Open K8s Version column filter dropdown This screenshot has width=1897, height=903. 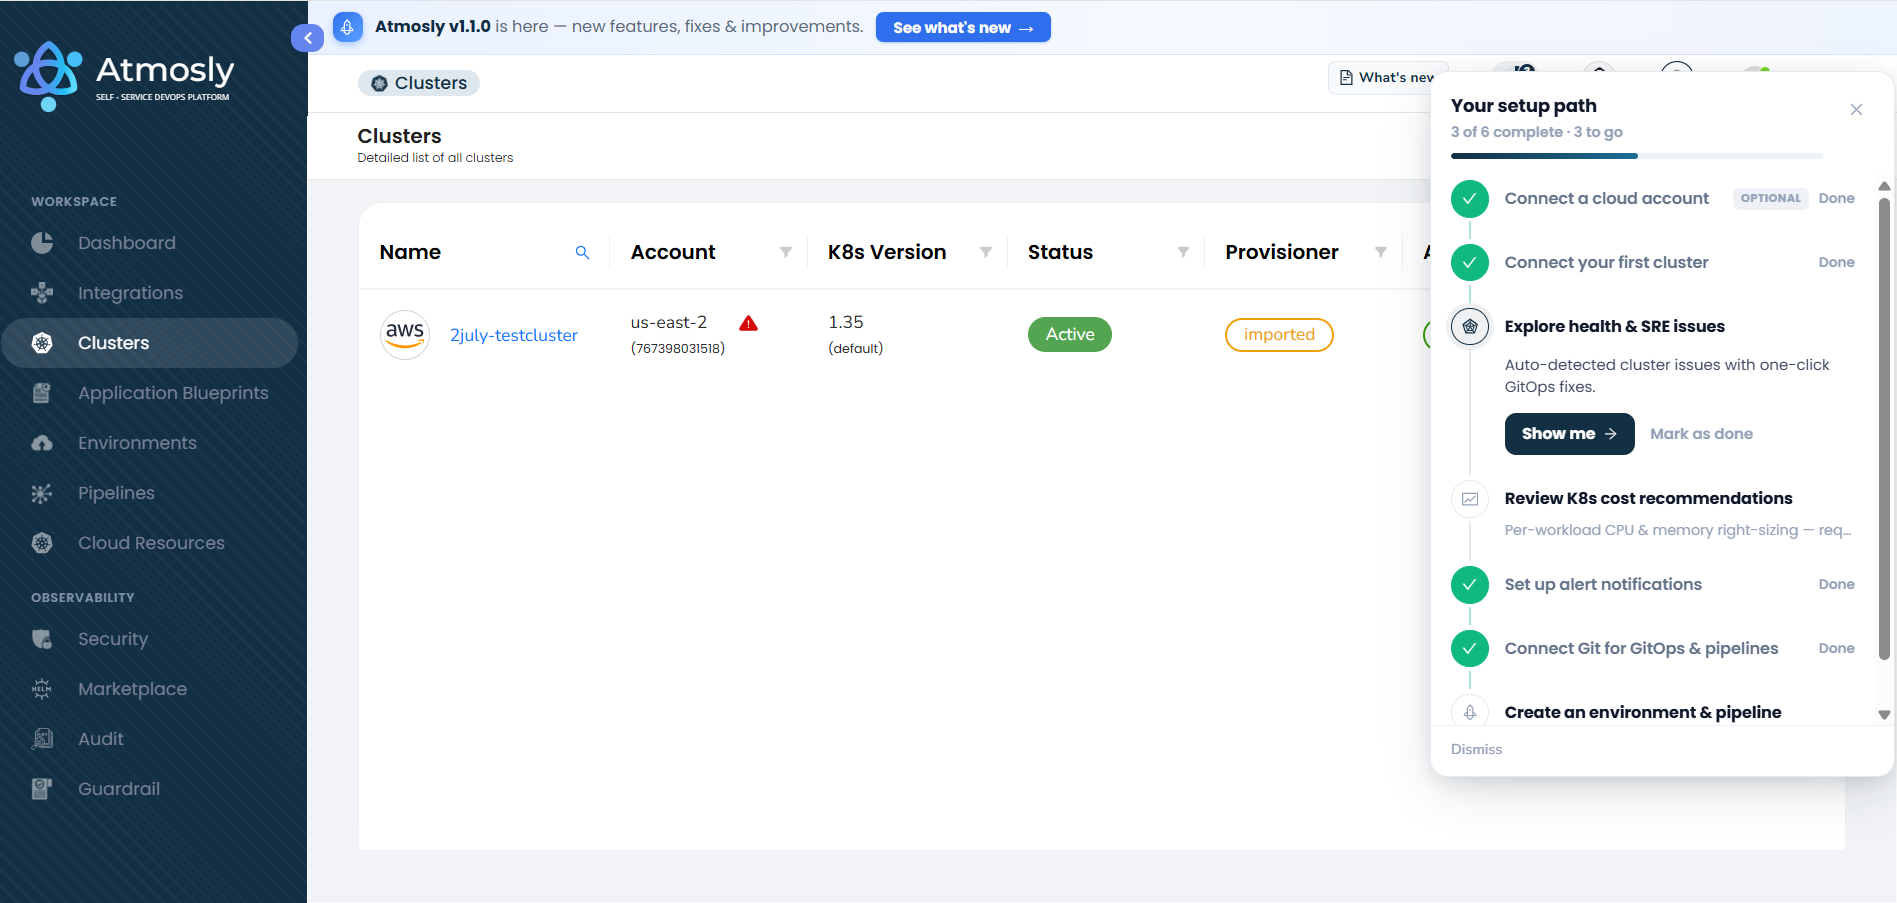coord(986,252)
